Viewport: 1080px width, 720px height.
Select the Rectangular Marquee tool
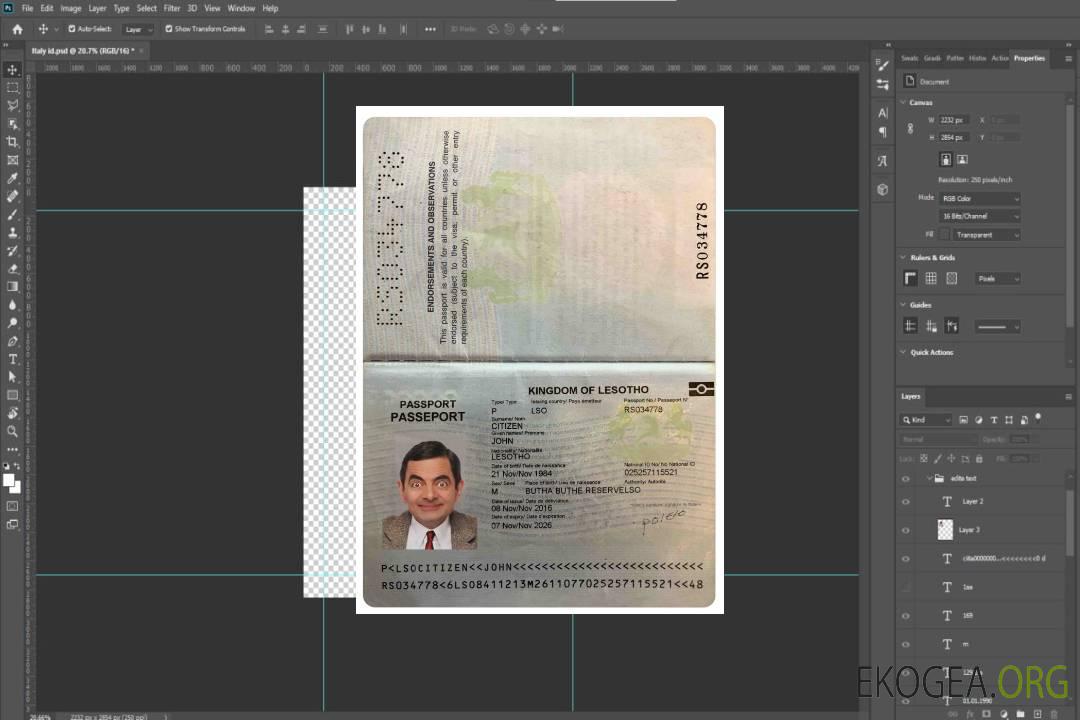(12, 88)
